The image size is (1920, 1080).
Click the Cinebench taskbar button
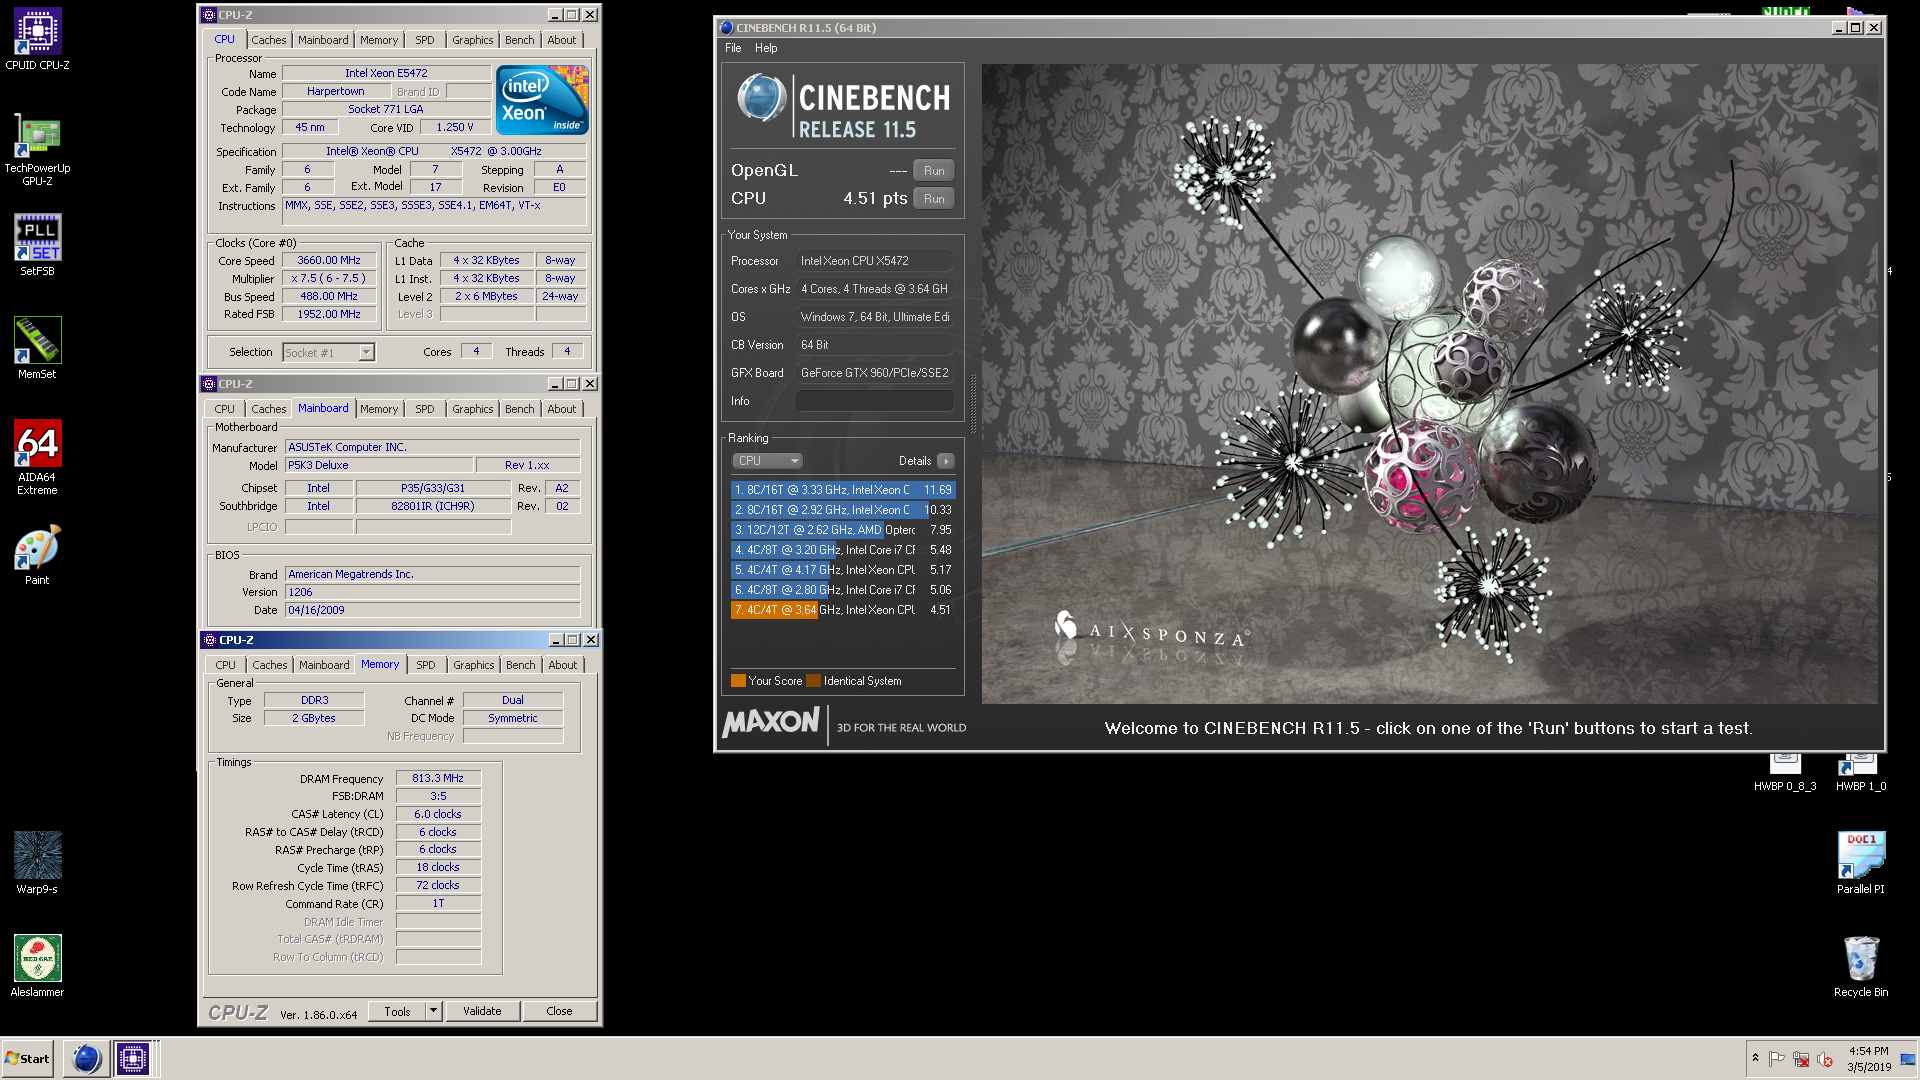[x=87, y=1058]
